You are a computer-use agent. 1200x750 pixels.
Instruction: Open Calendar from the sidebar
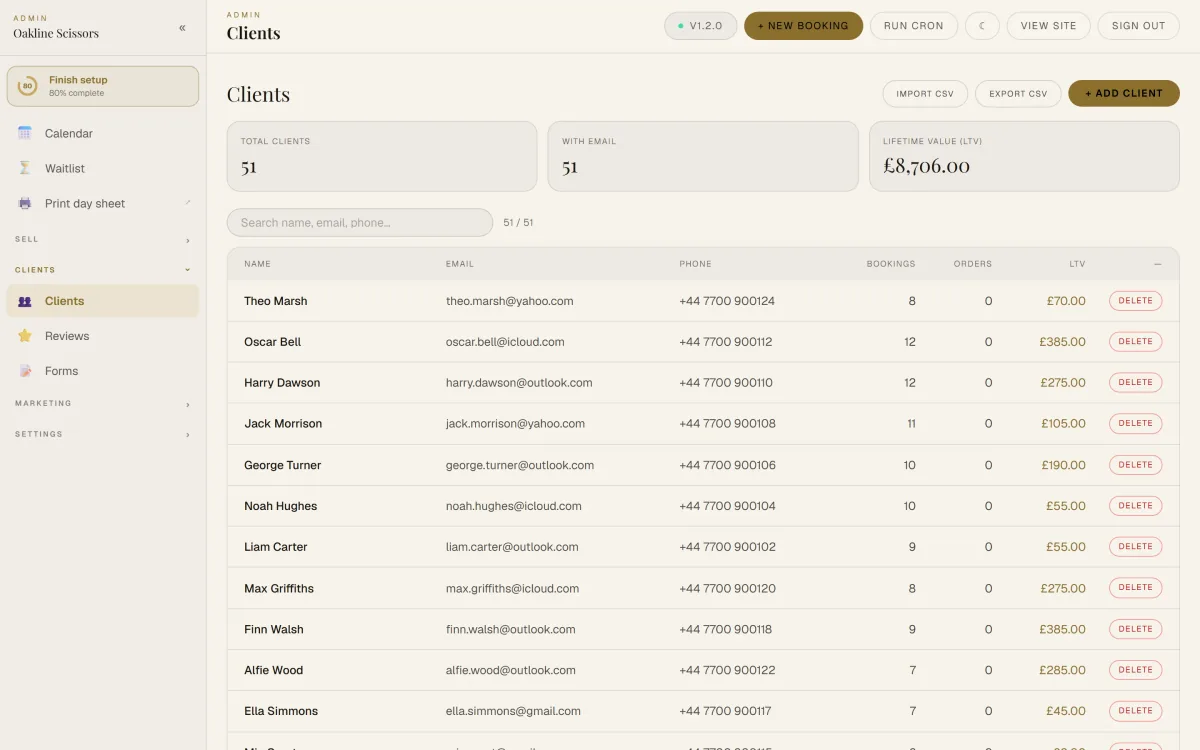click(103, 133)
